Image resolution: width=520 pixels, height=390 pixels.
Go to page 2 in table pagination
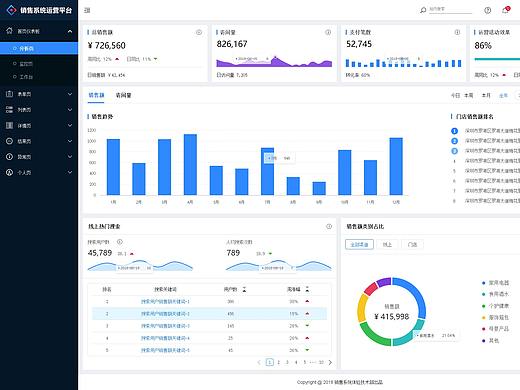coord(279,362)
